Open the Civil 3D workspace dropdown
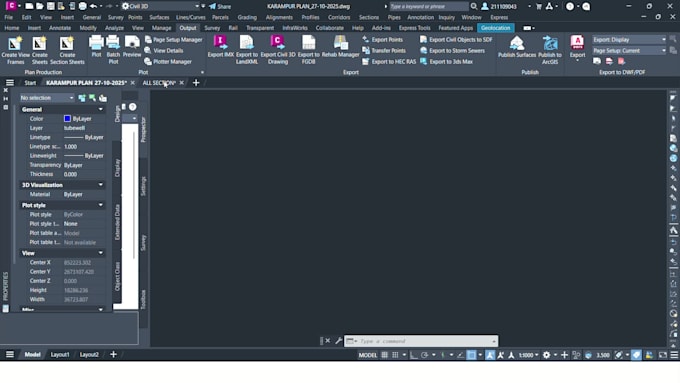This screenshot has height=383, width=680. pos(161,6)
